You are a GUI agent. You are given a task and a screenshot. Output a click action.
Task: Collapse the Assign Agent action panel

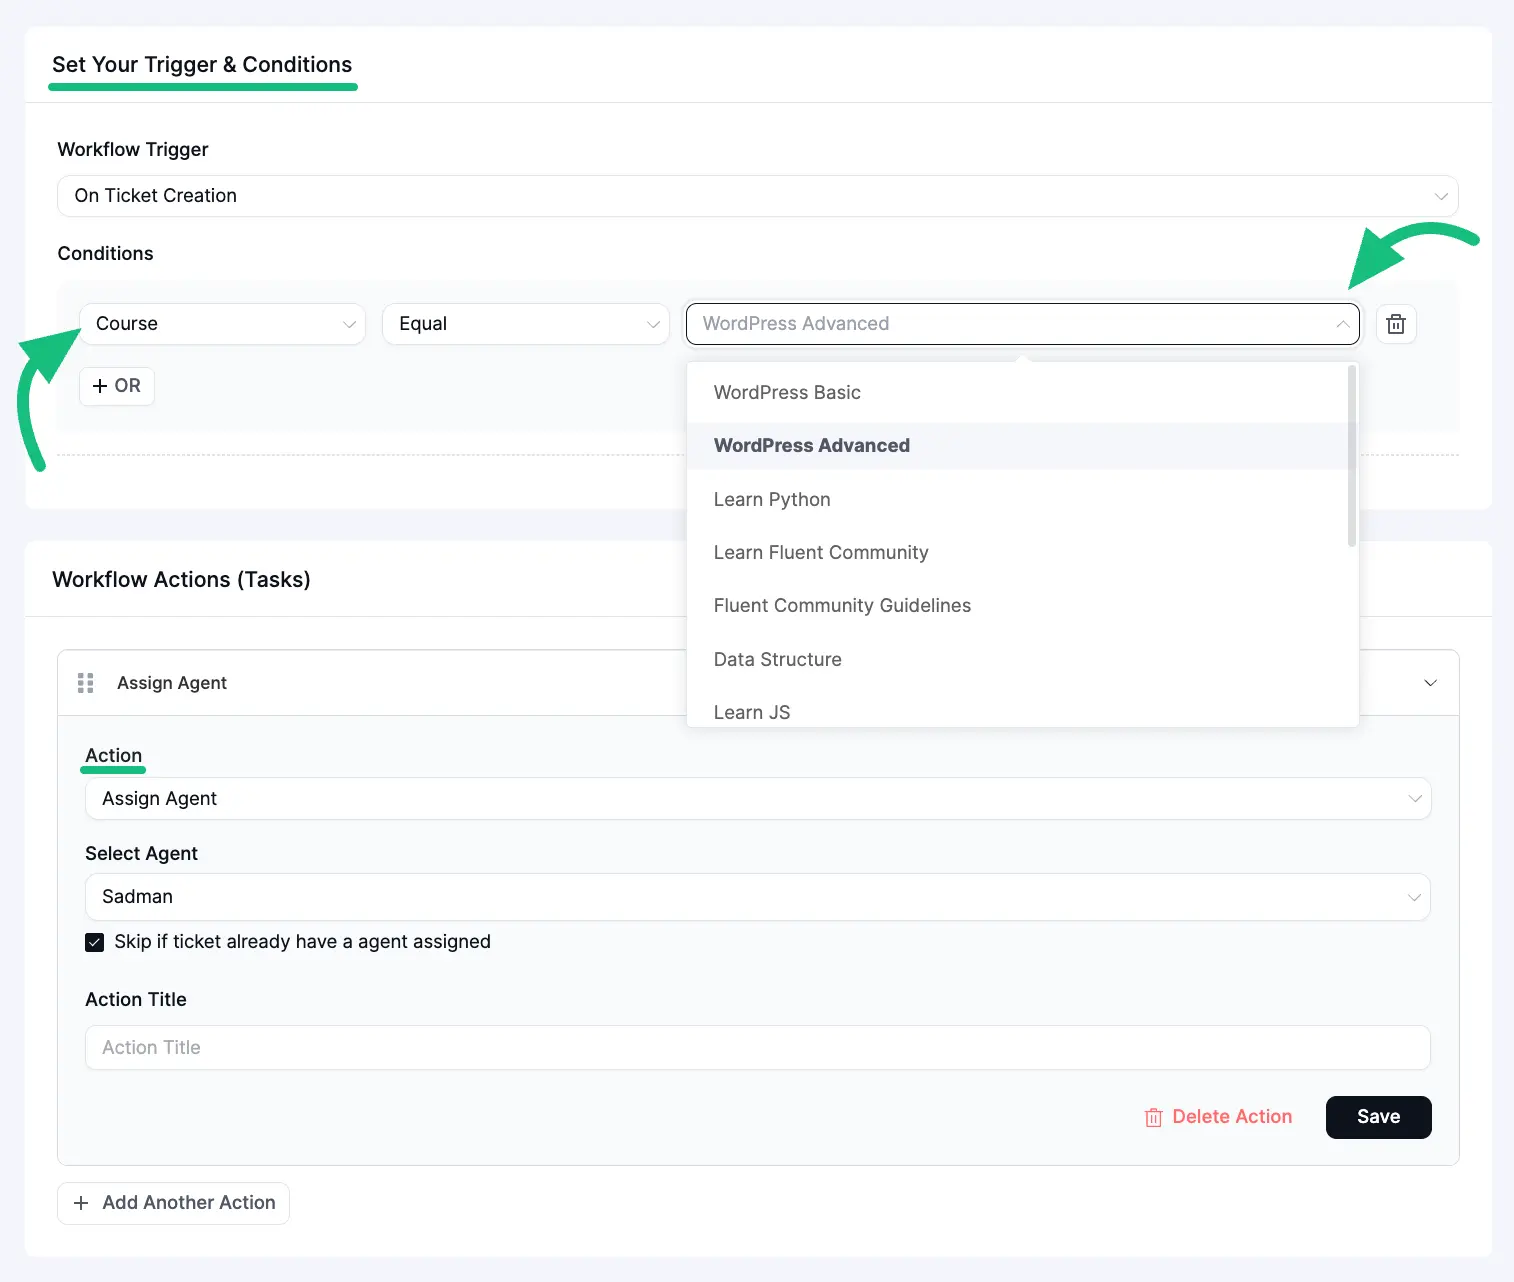1430,683
